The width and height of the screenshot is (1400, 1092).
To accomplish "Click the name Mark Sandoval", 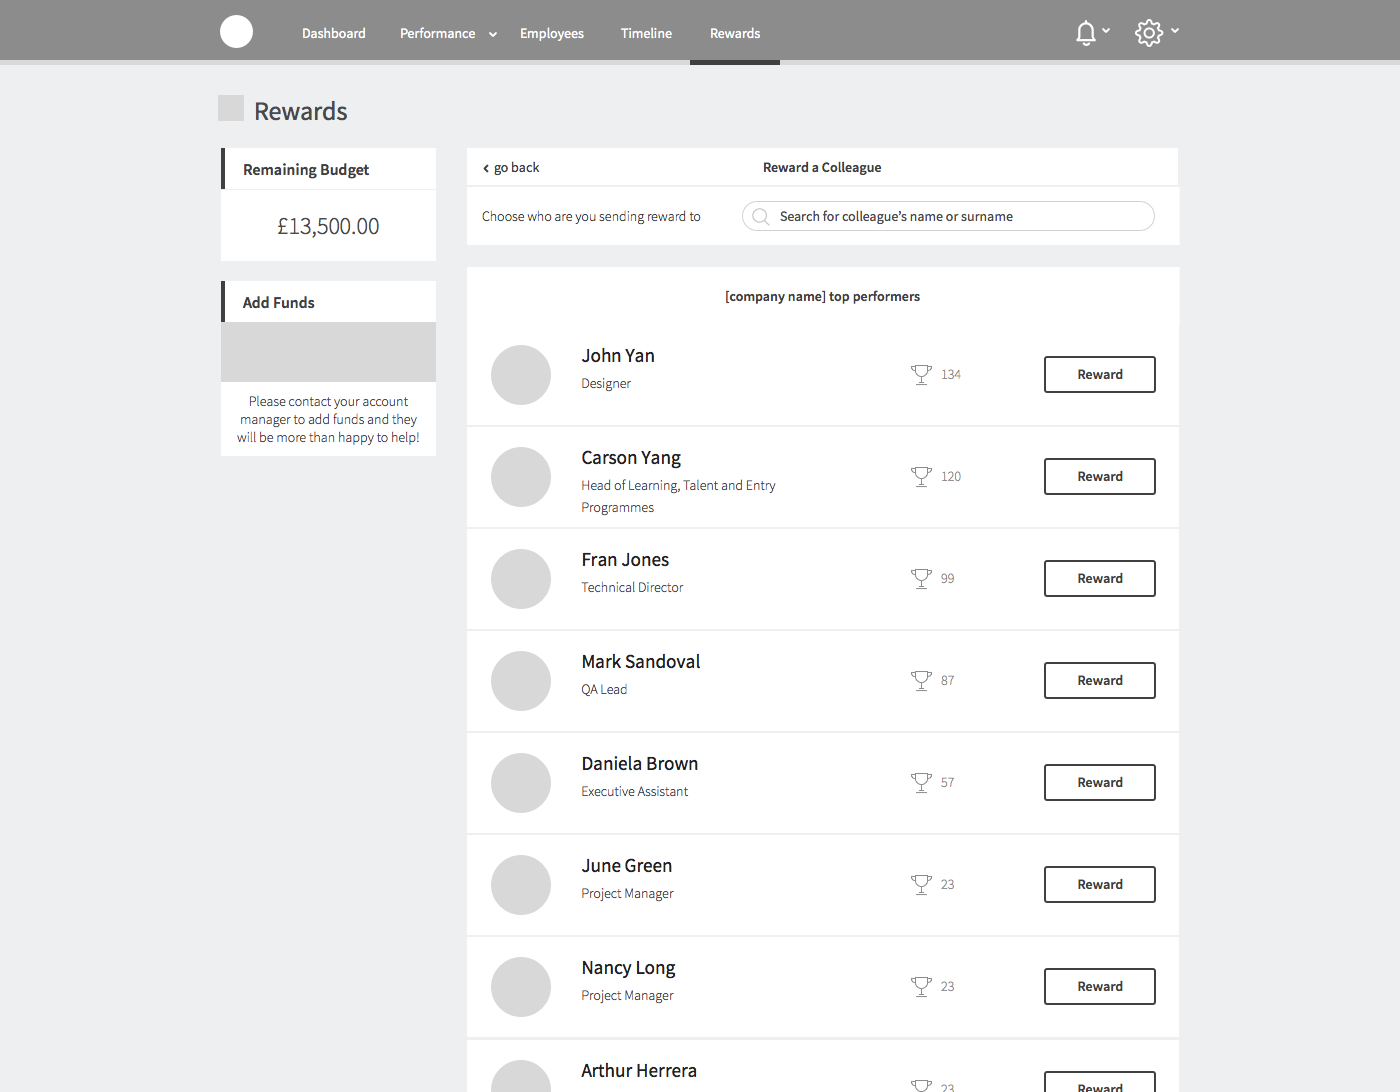I will [x=641, y=662].
